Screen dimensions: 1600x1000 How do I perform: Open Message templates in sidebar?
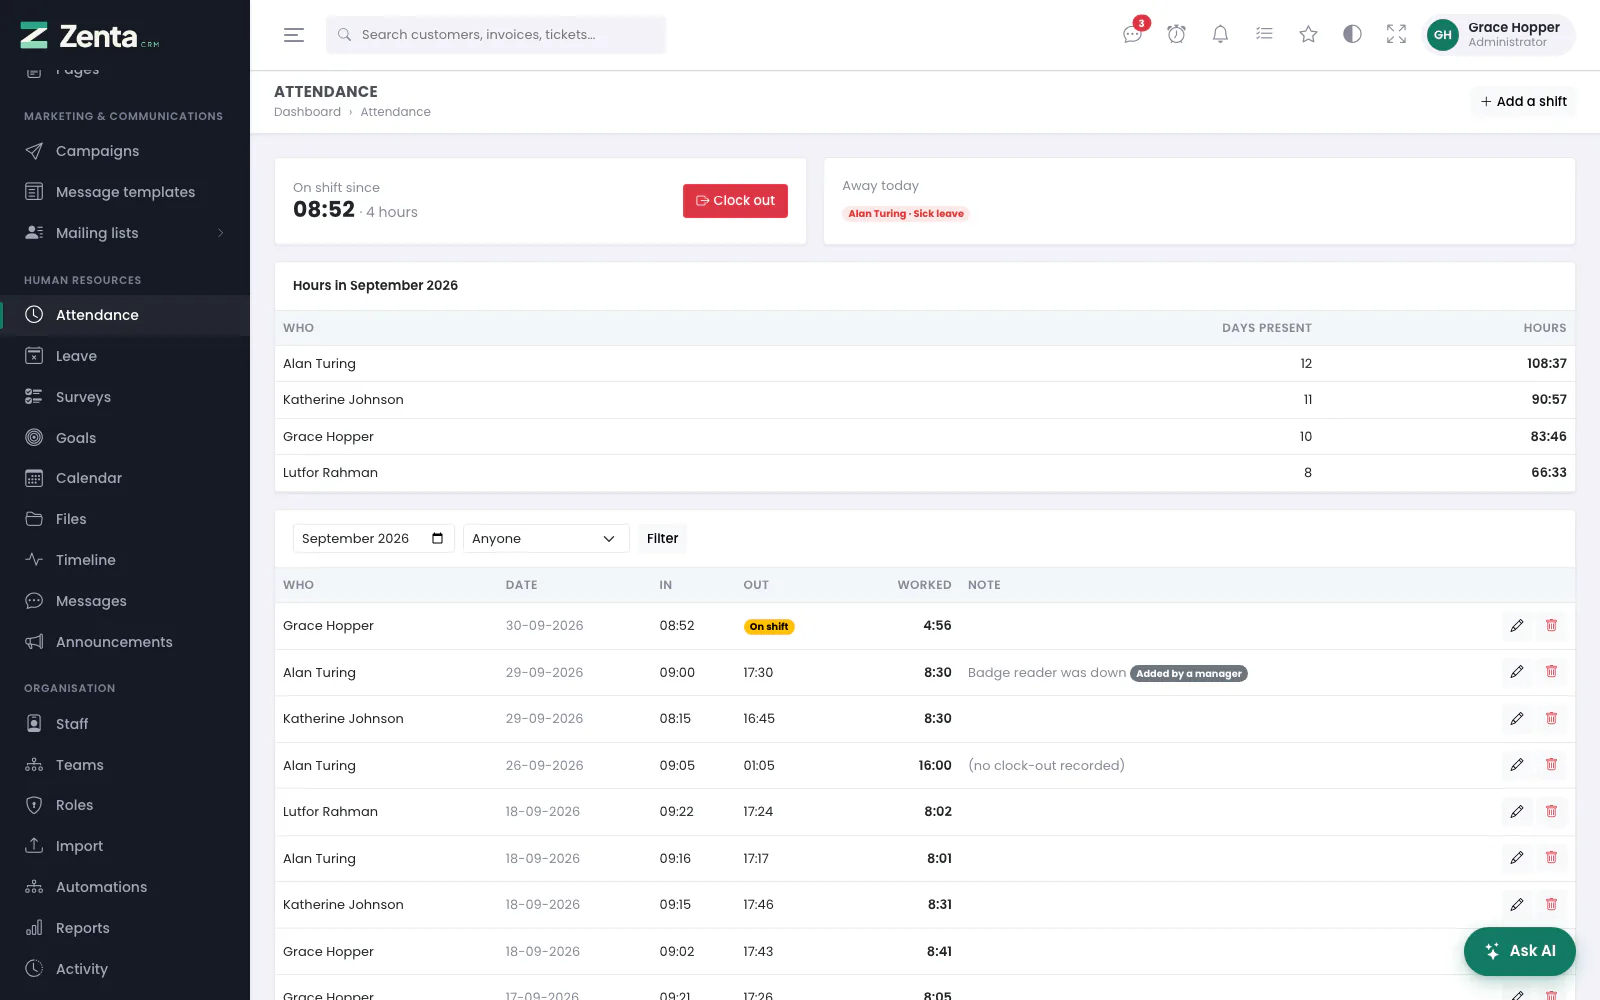coord(125,192)
